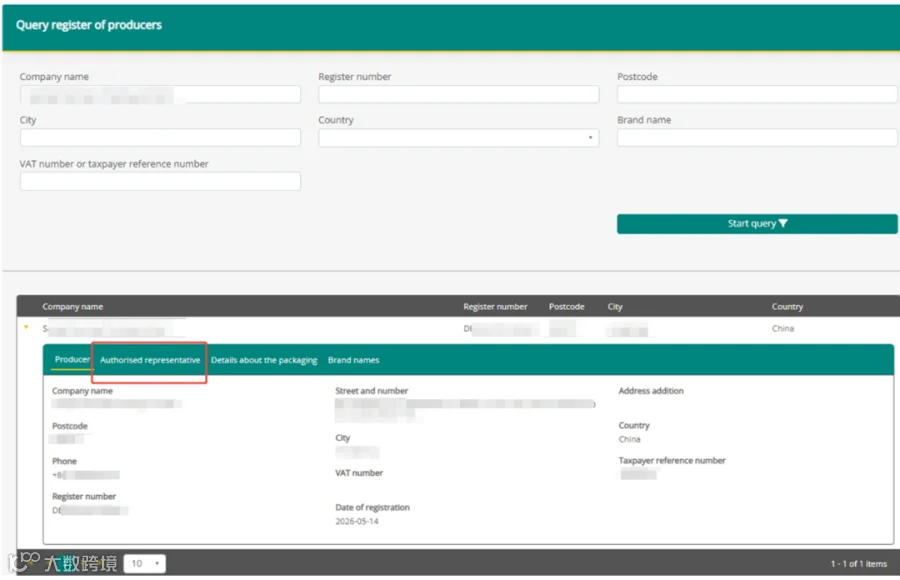The image size is (900, 580).
Task: Focus the Register number input field
Action: point(459,95)
